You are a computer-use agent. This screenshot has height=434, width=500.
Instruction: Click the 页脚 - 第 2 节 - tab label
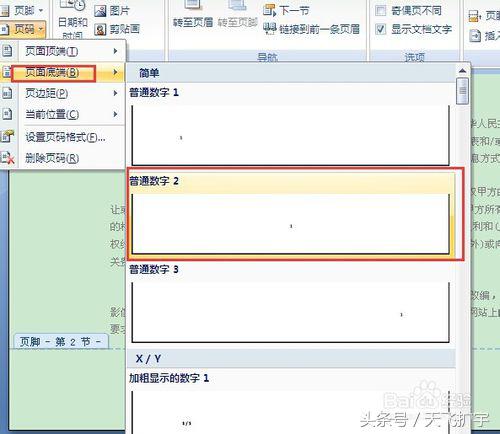tap(60, 342)
